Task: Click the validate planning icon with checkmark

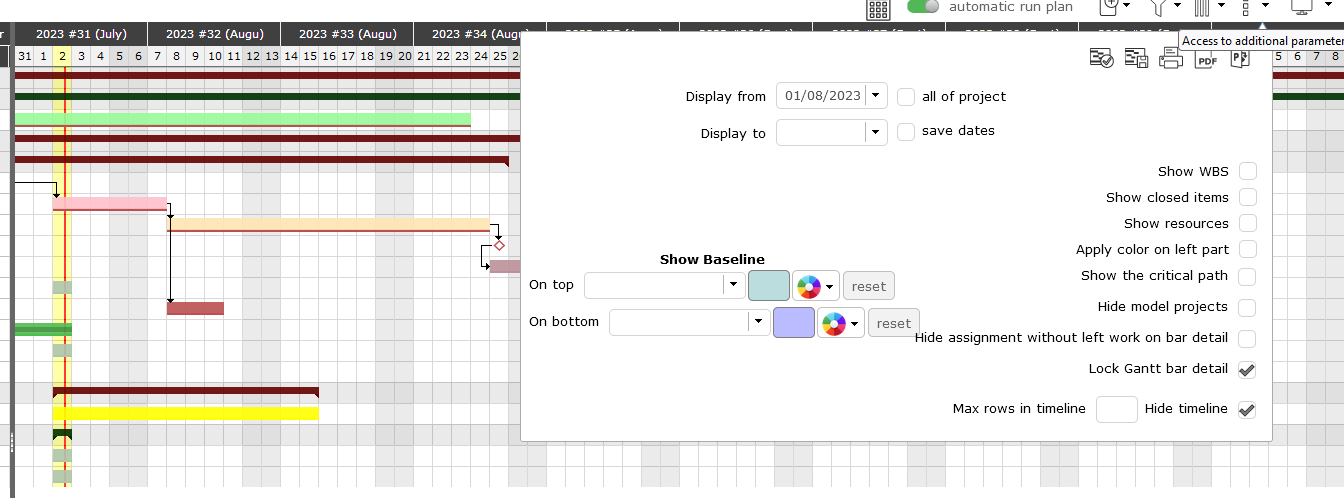Action: coord(1102,59)
